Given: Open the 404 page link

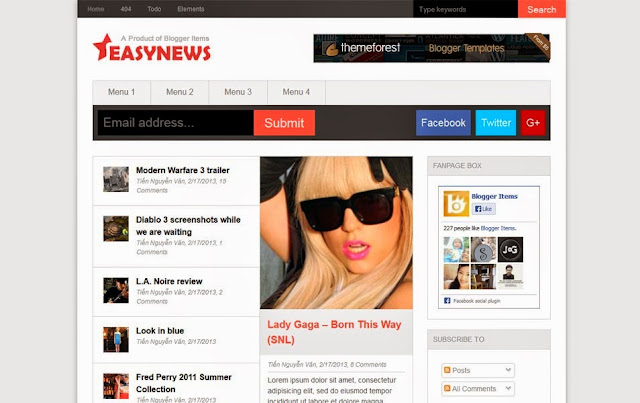Looking at the screenshot, I should [x=126, y=9].
